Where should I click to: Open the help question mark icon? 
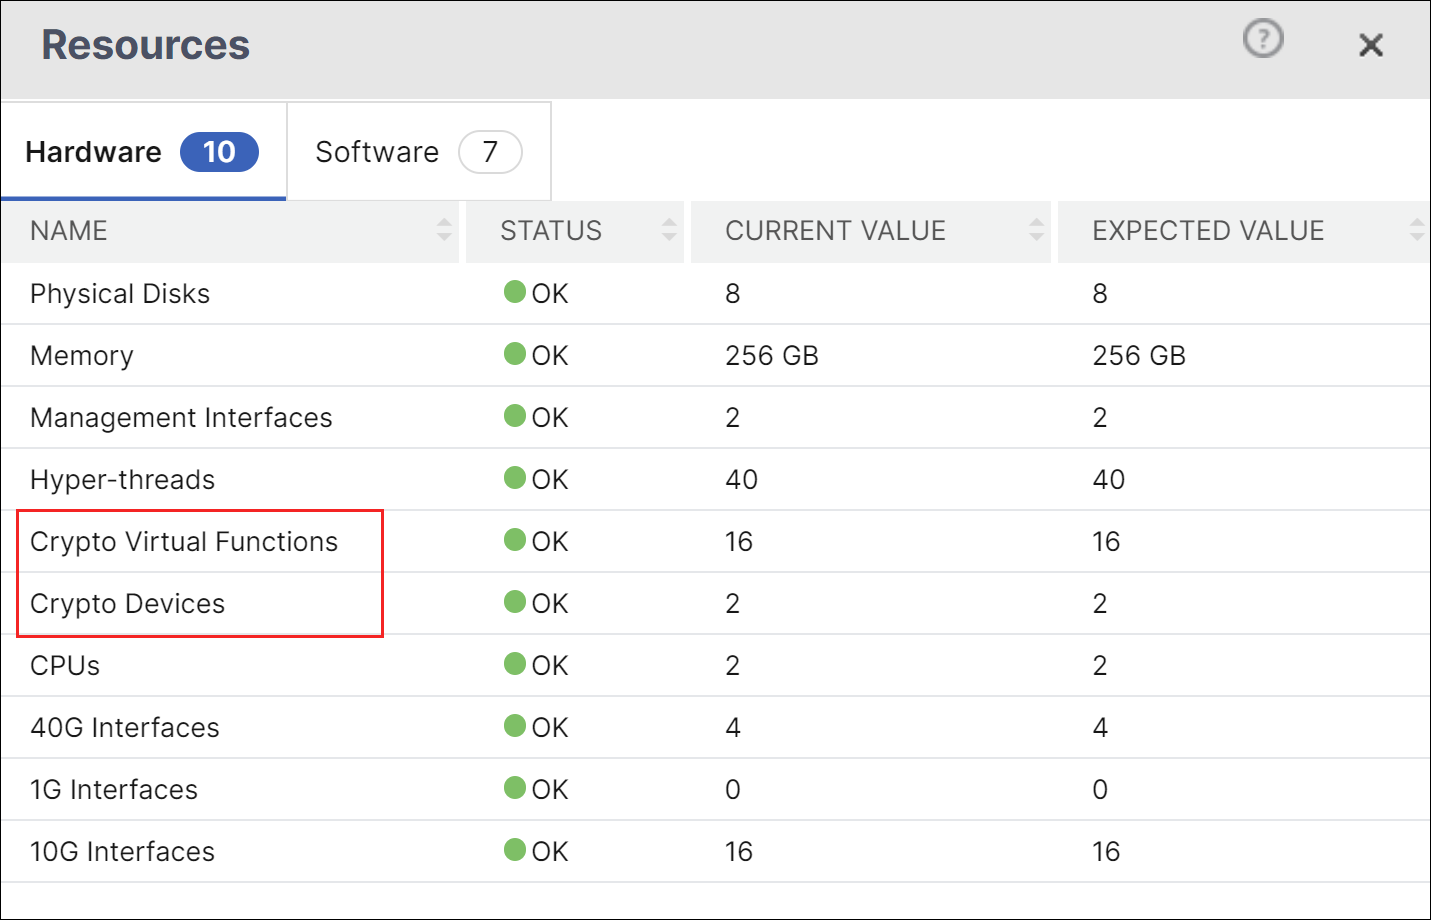(1263, 39)
